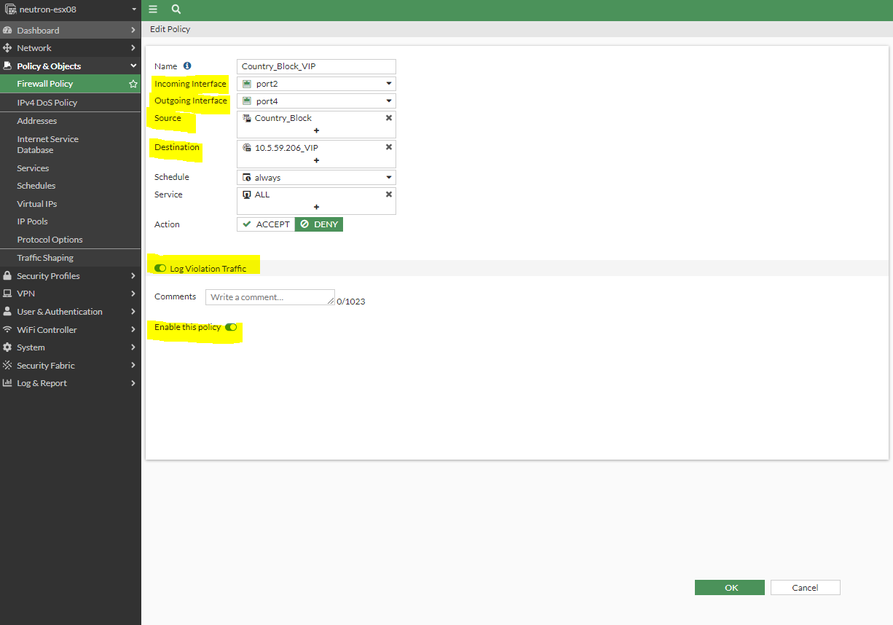This screenshot has height=625, width=893.
Task: Add a service entry with plus icon
Action: click(316, 207)
